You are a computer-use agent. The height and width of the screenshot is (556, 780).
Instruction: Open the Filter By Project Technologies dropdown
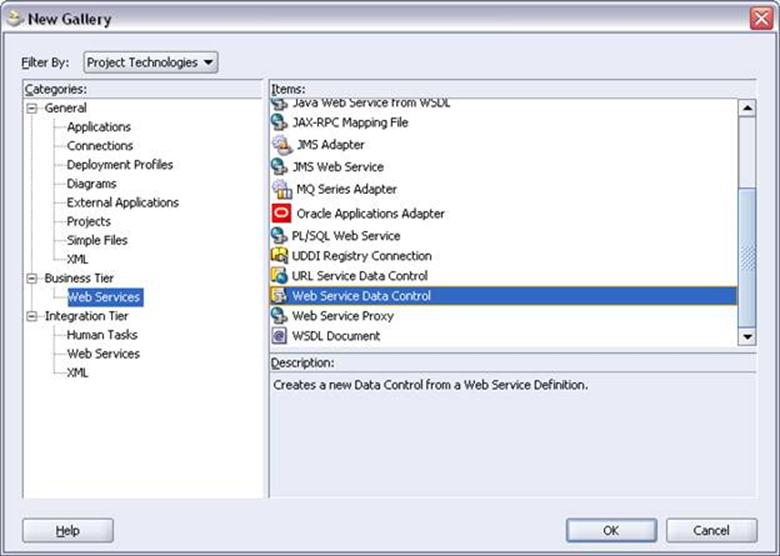(151, 62)
